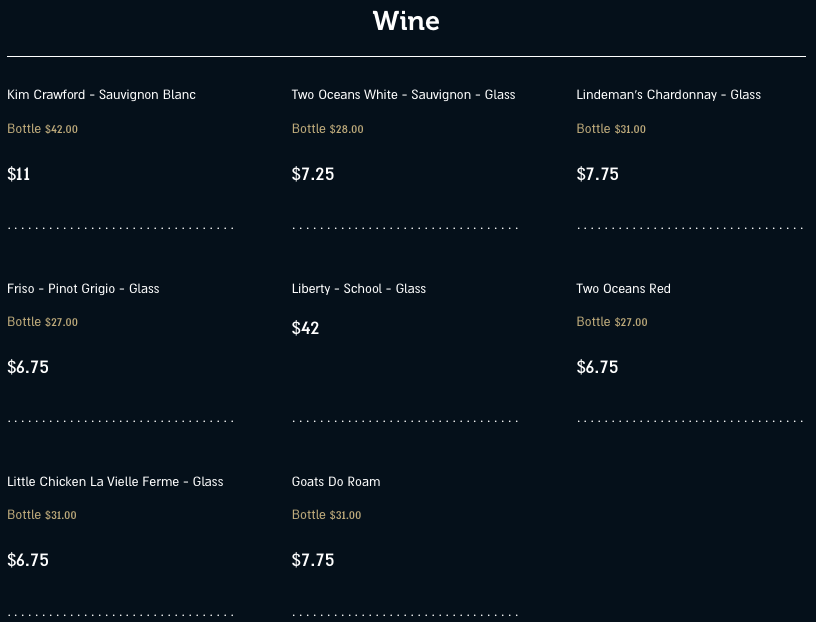Select Little Chicken La Vielle Ferme - Glass
816x622 pixels.
tap(115, 482)
